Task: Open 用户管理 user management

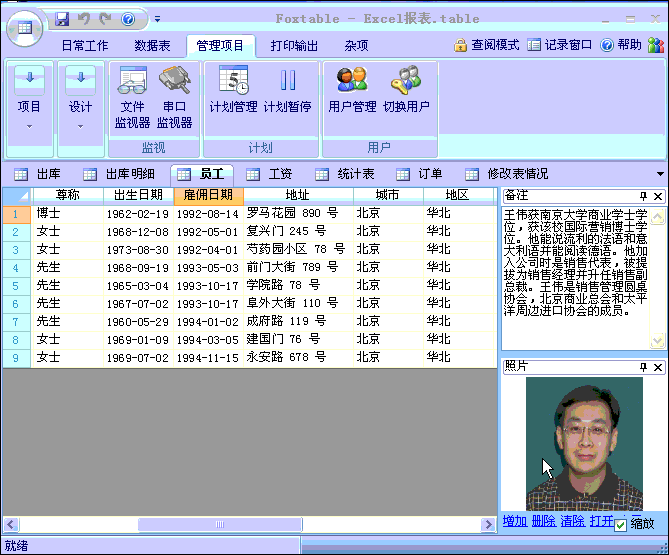Action: [352, 90]
